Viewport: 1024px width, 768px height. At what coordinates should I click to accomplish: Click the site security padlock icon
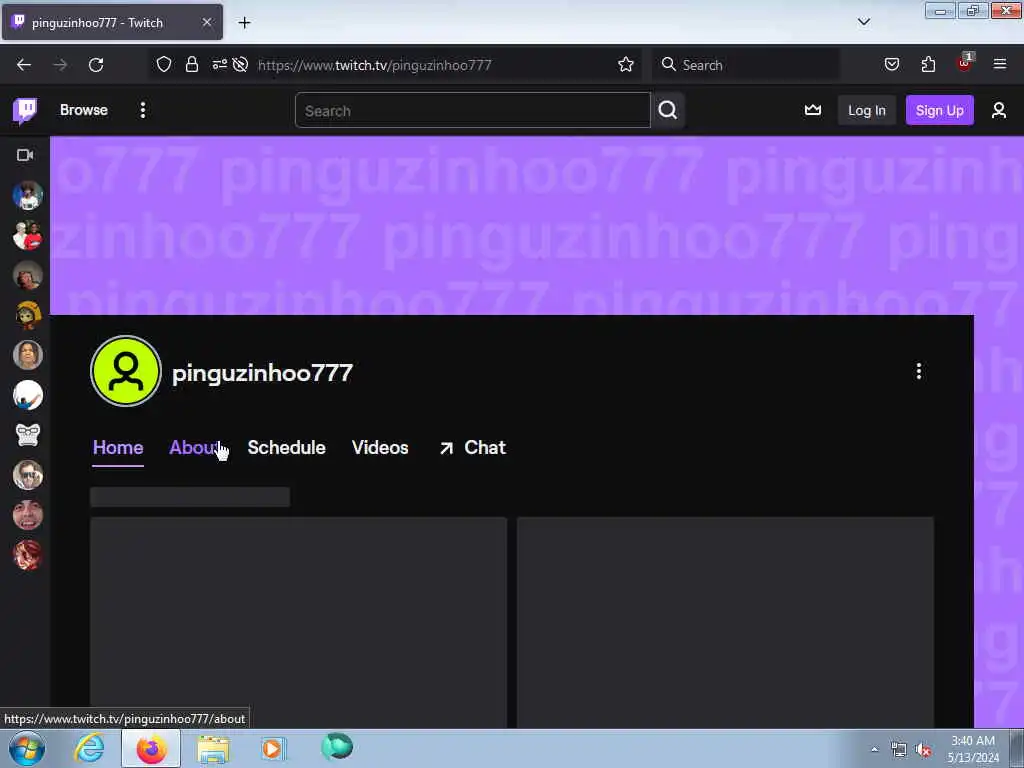191,64
